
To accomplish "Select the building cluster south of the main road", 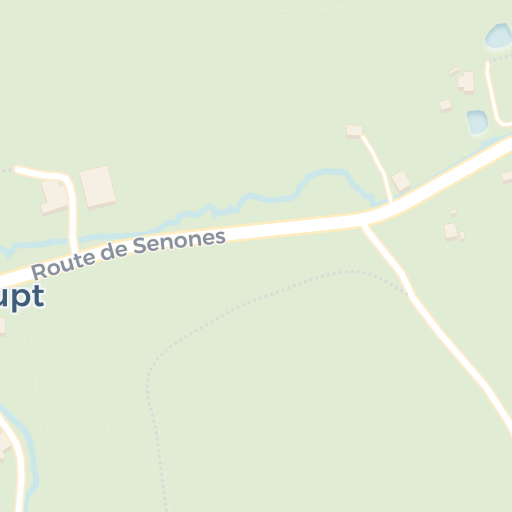I will pyautogui.click(x=454, y=226).
